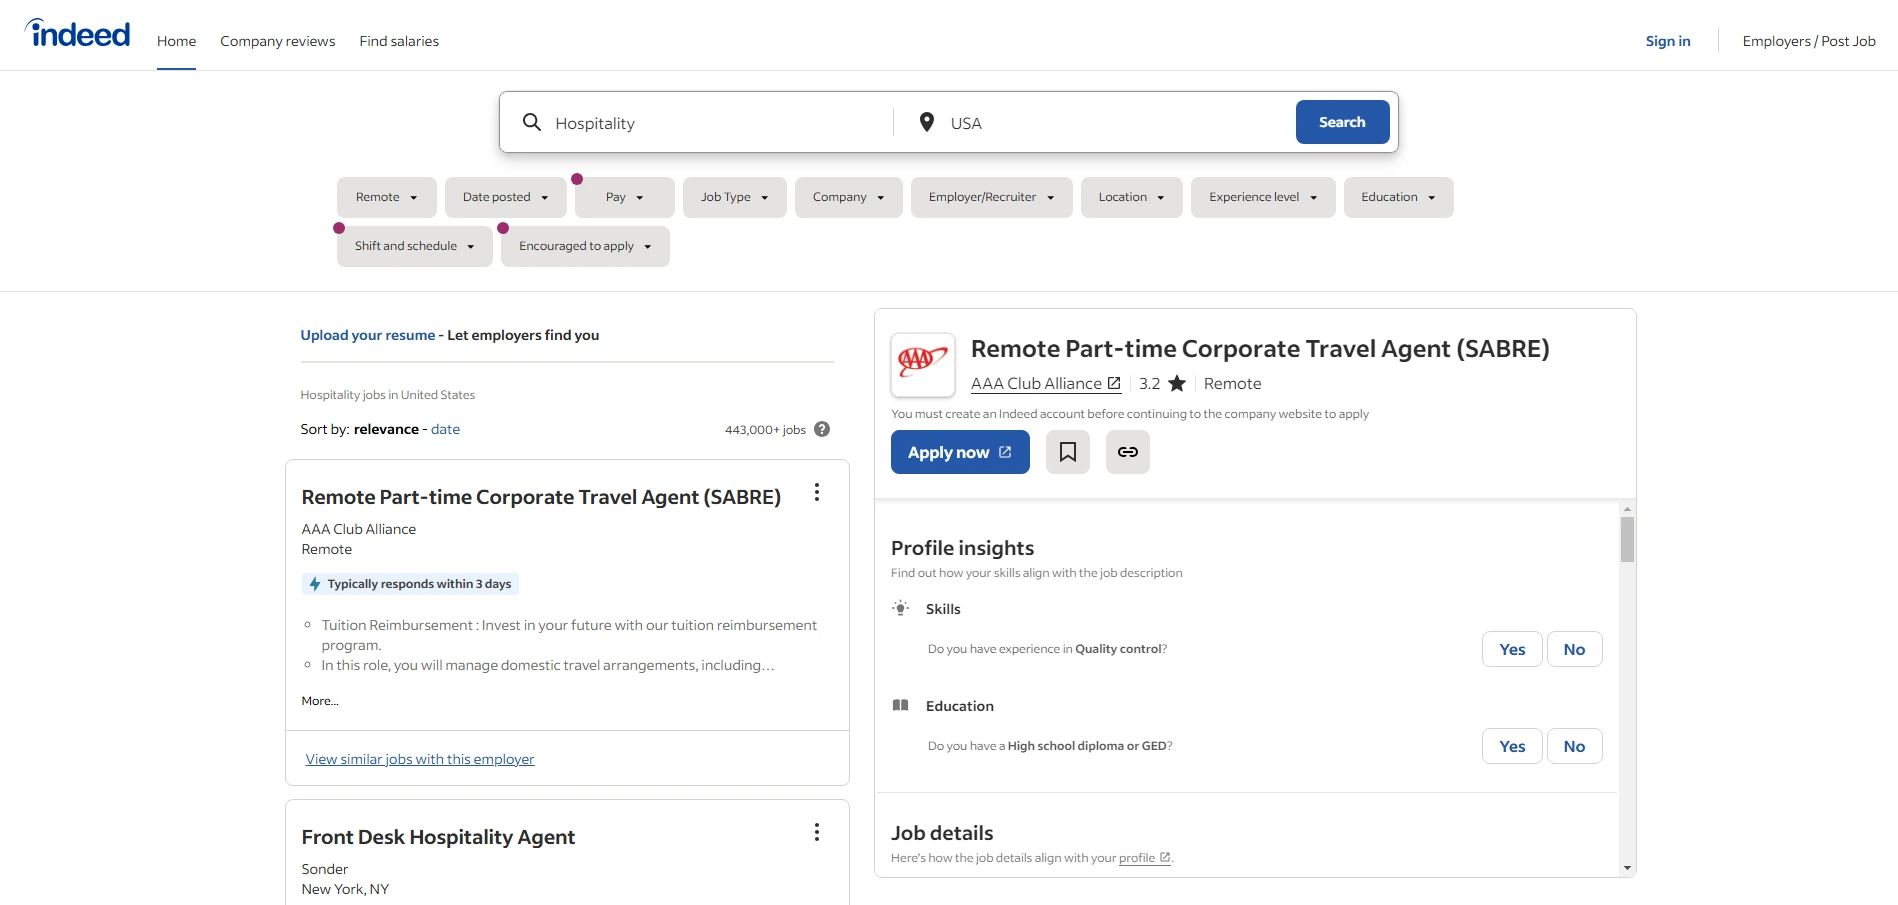Click the profile link in Job details

(x=1144, y=858)
